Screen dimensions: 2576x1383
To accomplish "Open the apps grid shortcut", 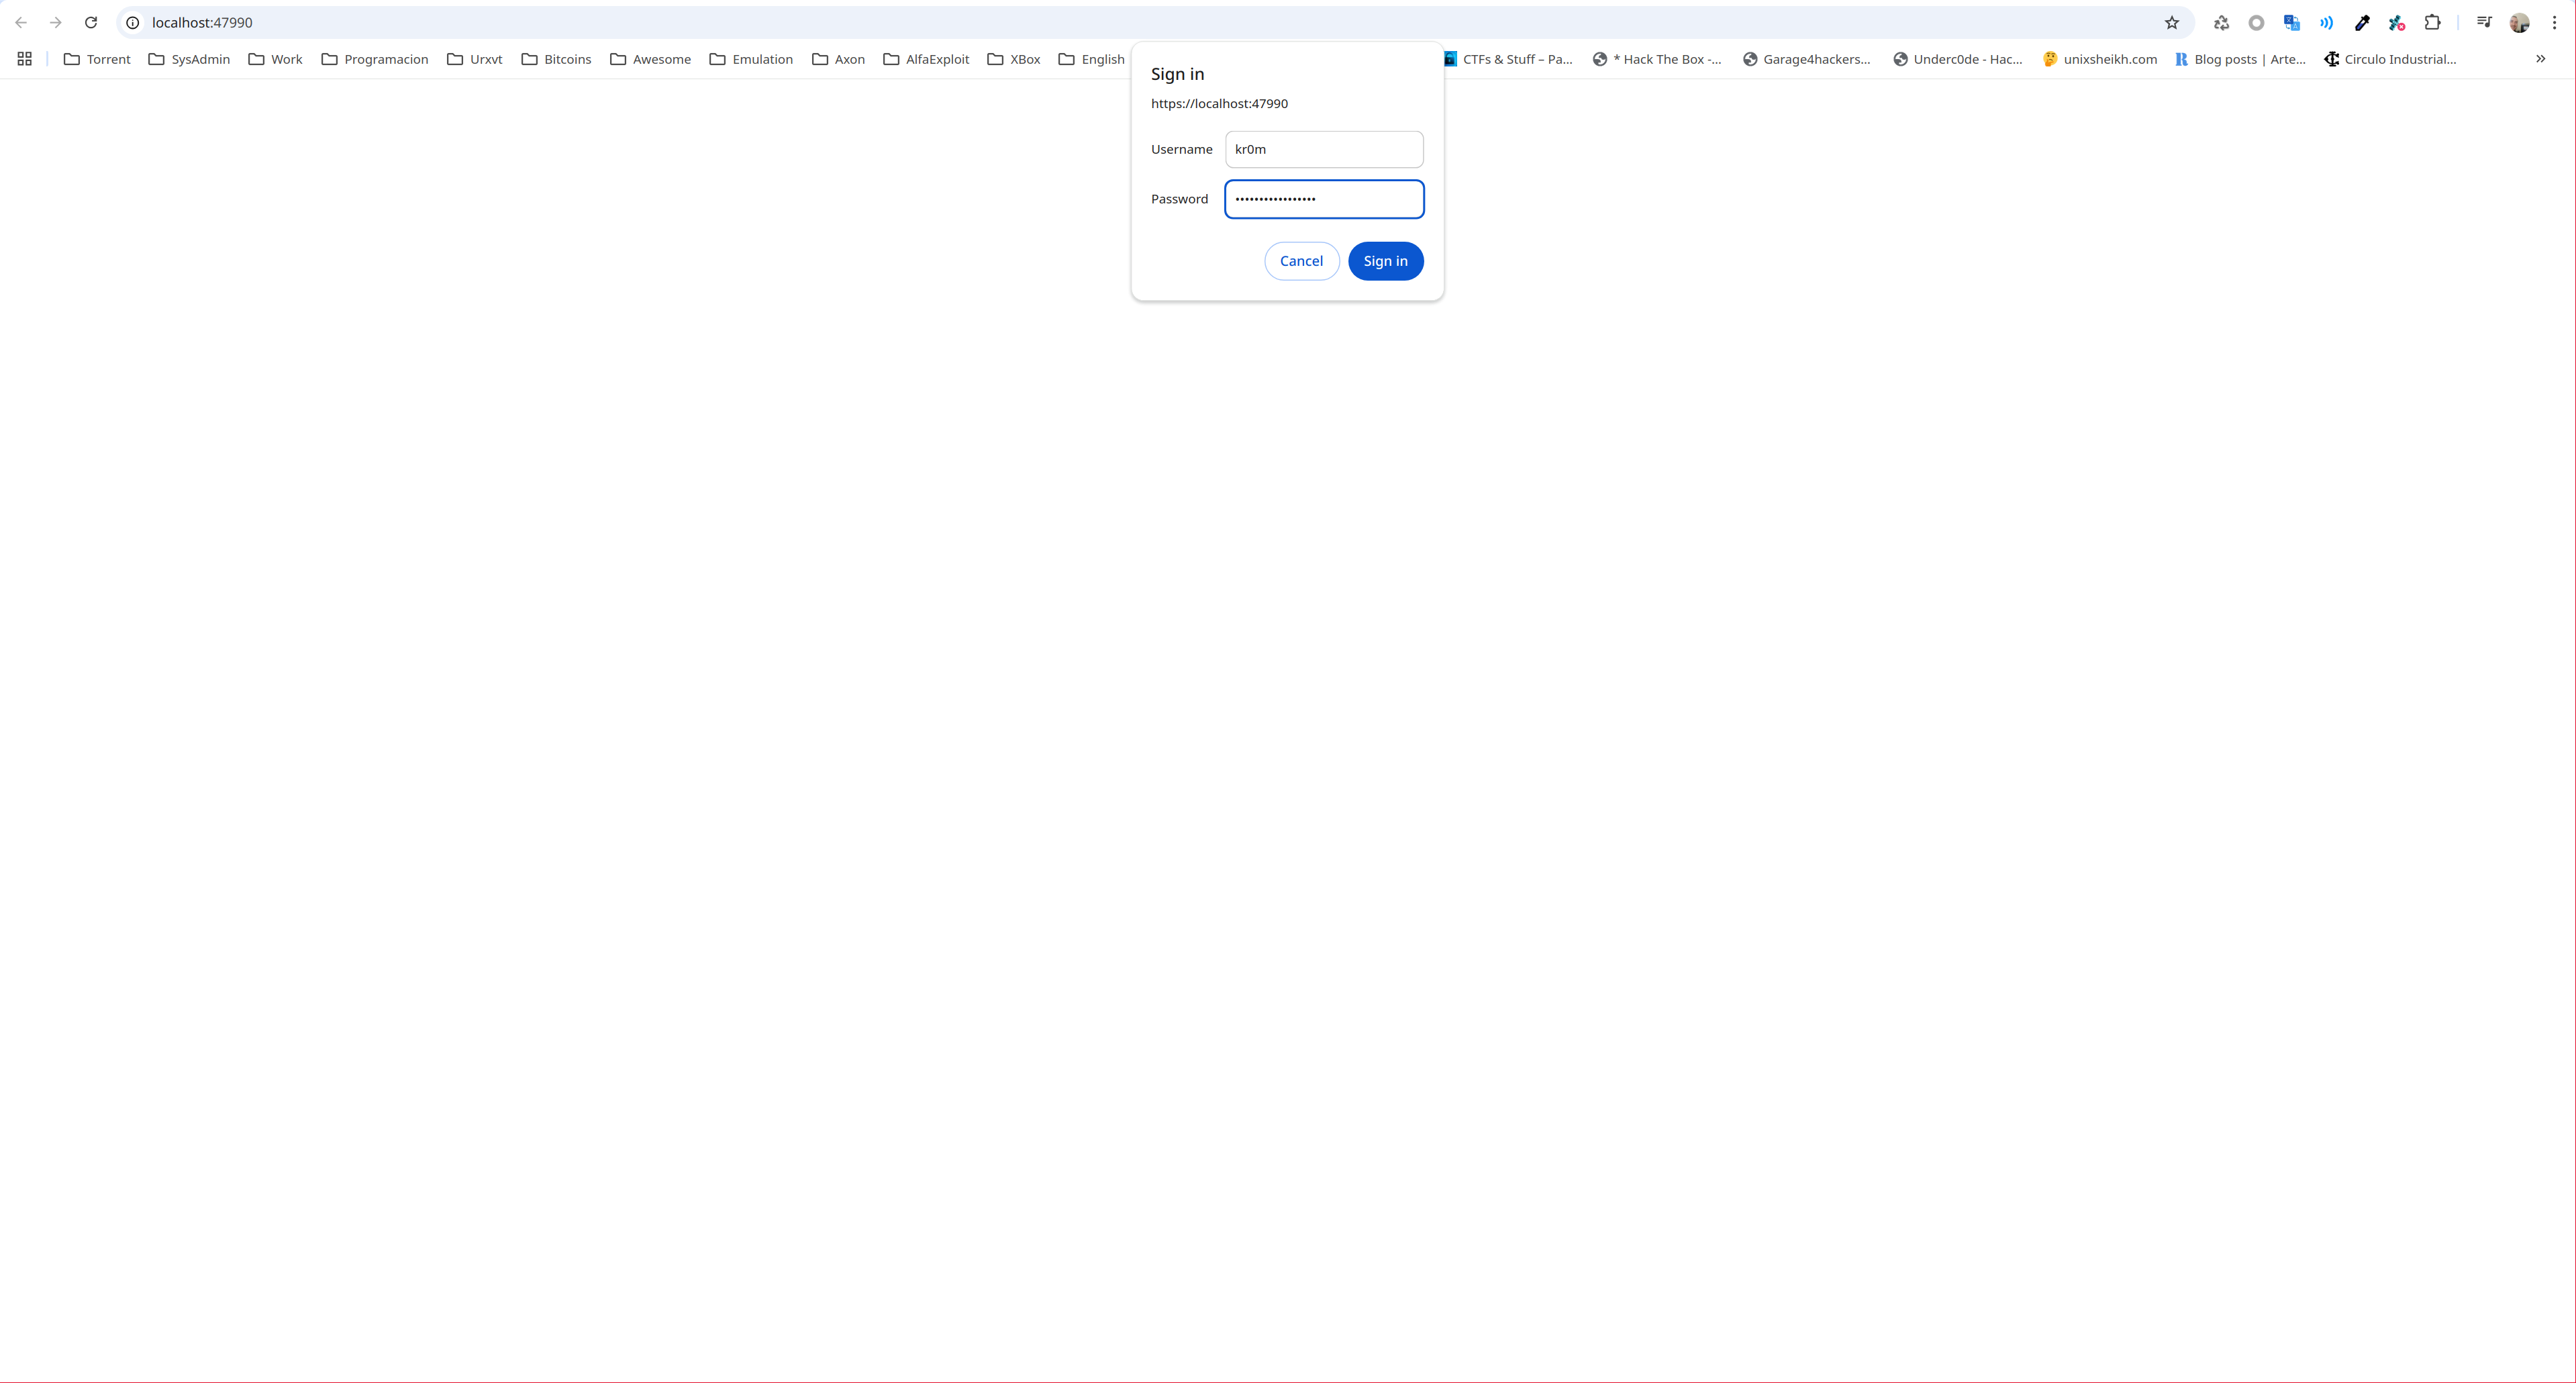I will (25, 59).
